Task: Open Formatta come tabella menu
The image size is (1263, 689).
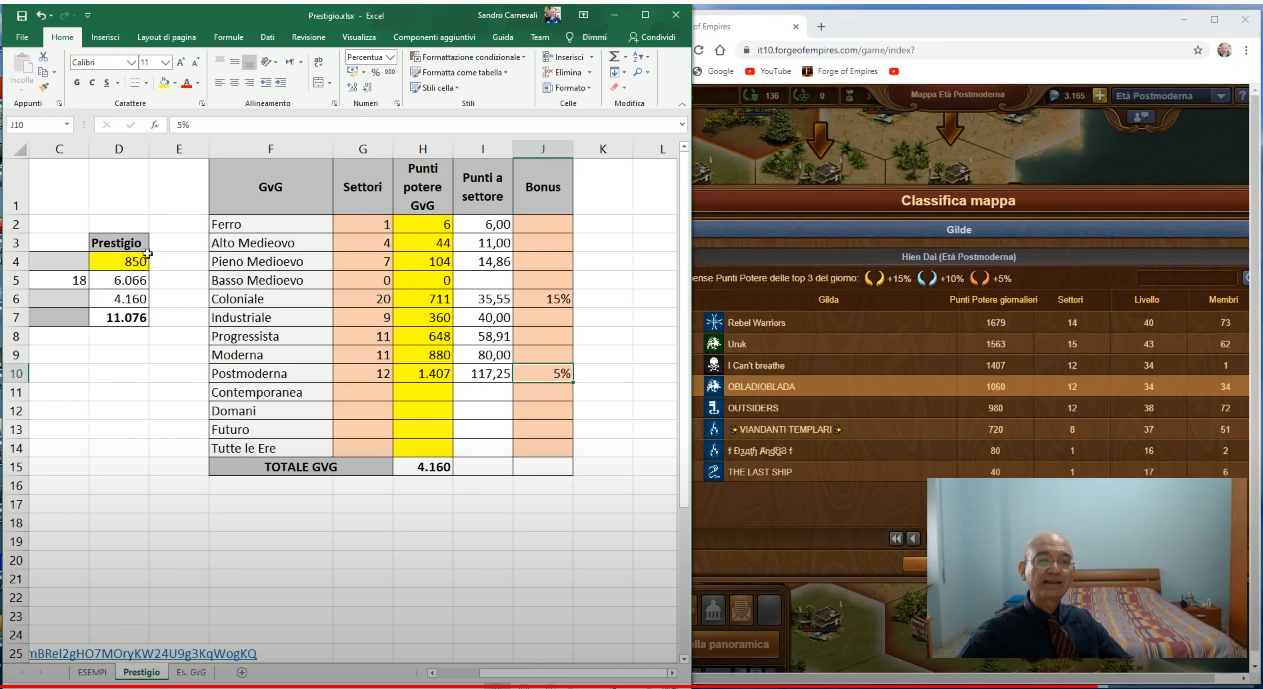Action: (x=459, y=72)
